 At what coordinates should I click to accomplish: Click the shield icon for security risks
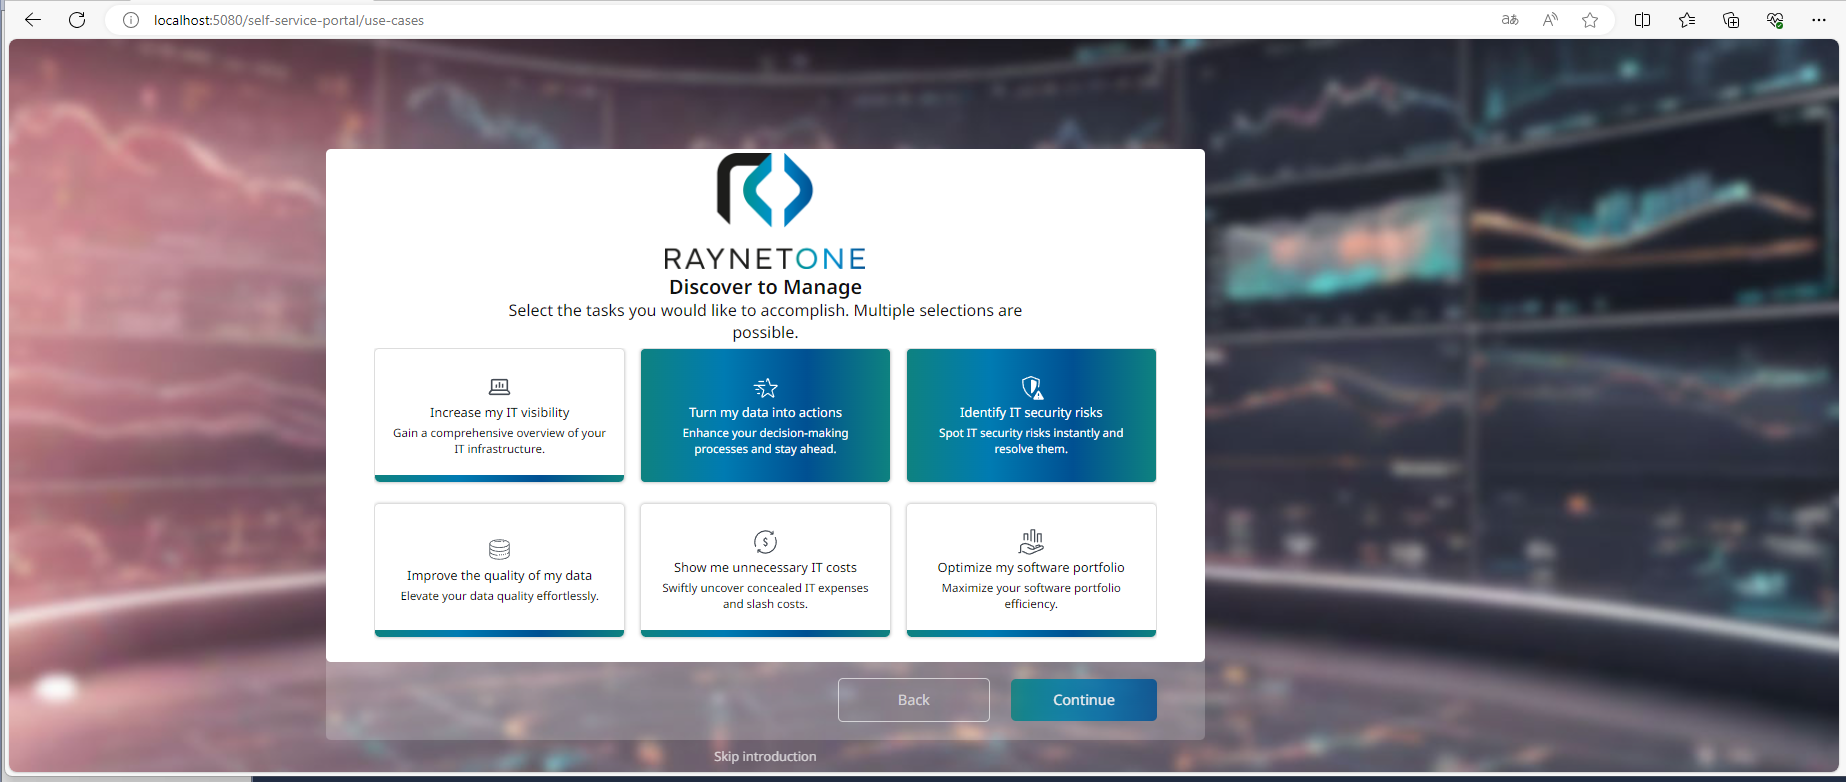[x=1031, y=387]
